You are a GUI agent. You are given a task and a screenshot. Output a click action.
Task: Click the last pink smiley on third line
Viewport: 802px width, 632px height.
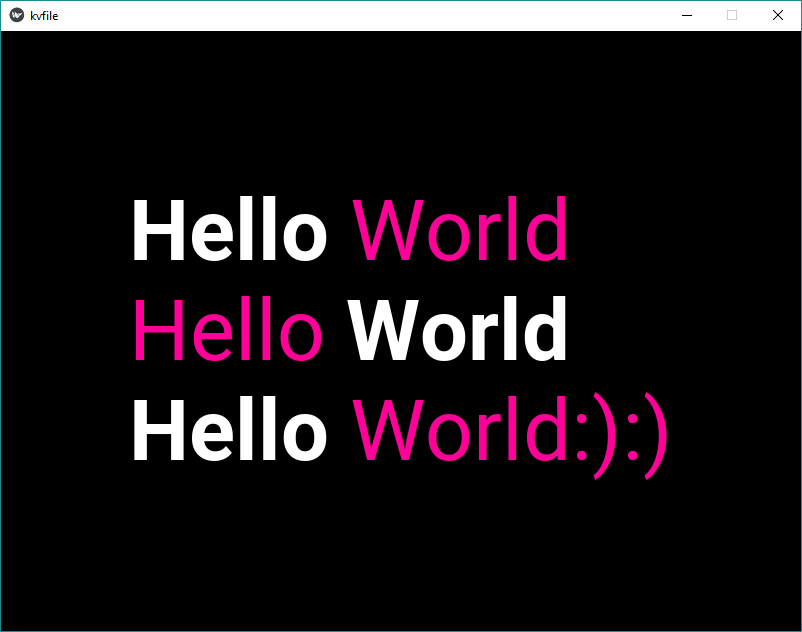pyautogui.click(x=647, y=436)
